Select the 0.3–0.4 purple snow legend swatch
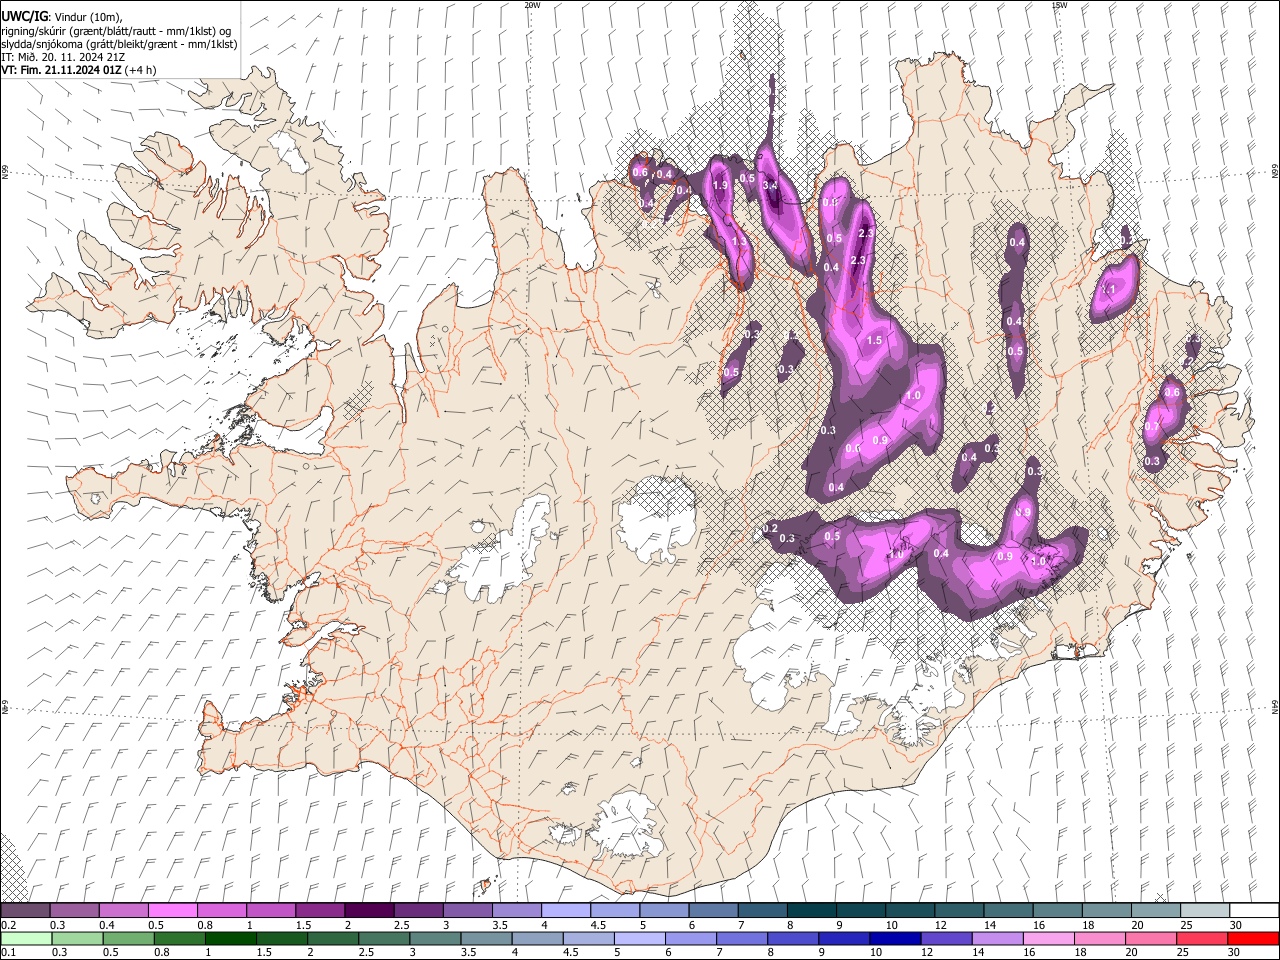The height and width of the screenshot is (960, 1280). (74, 911)
